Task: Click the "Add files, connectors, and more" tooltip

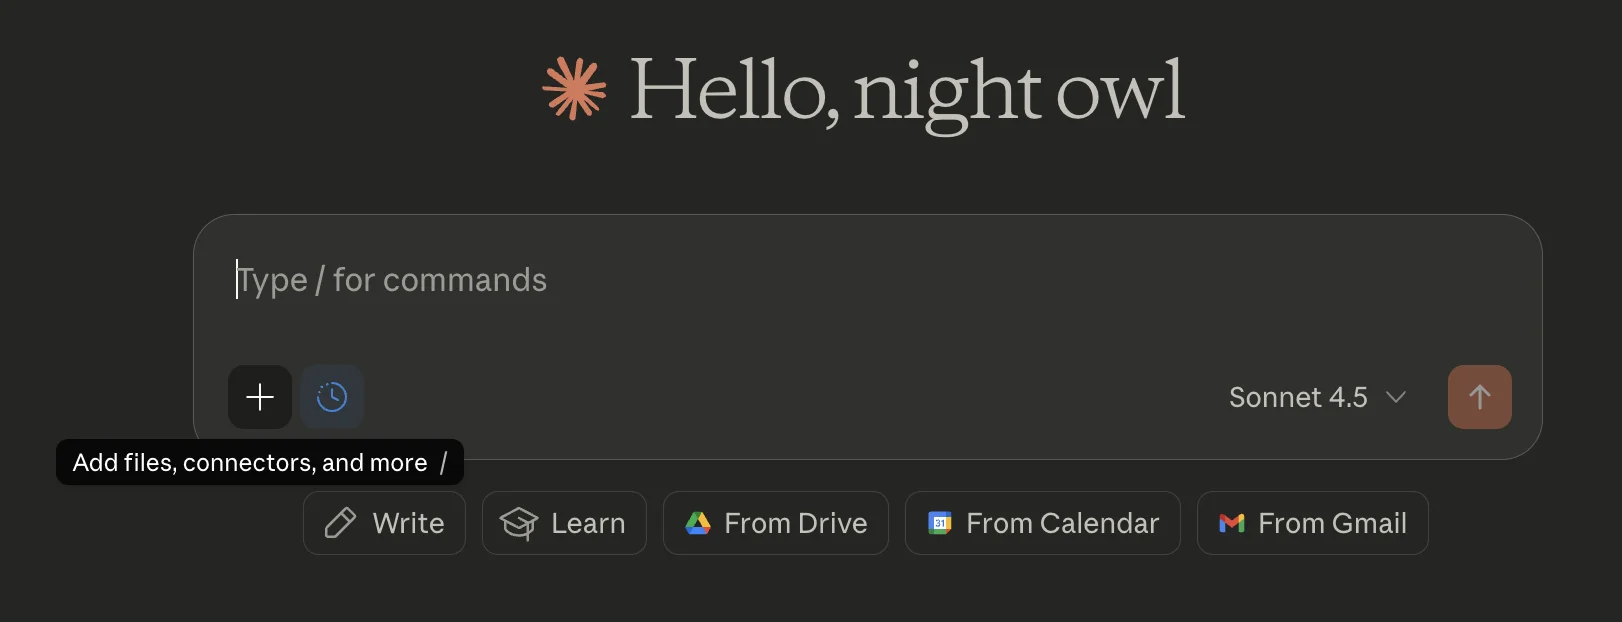Action: tap(250, 463)
